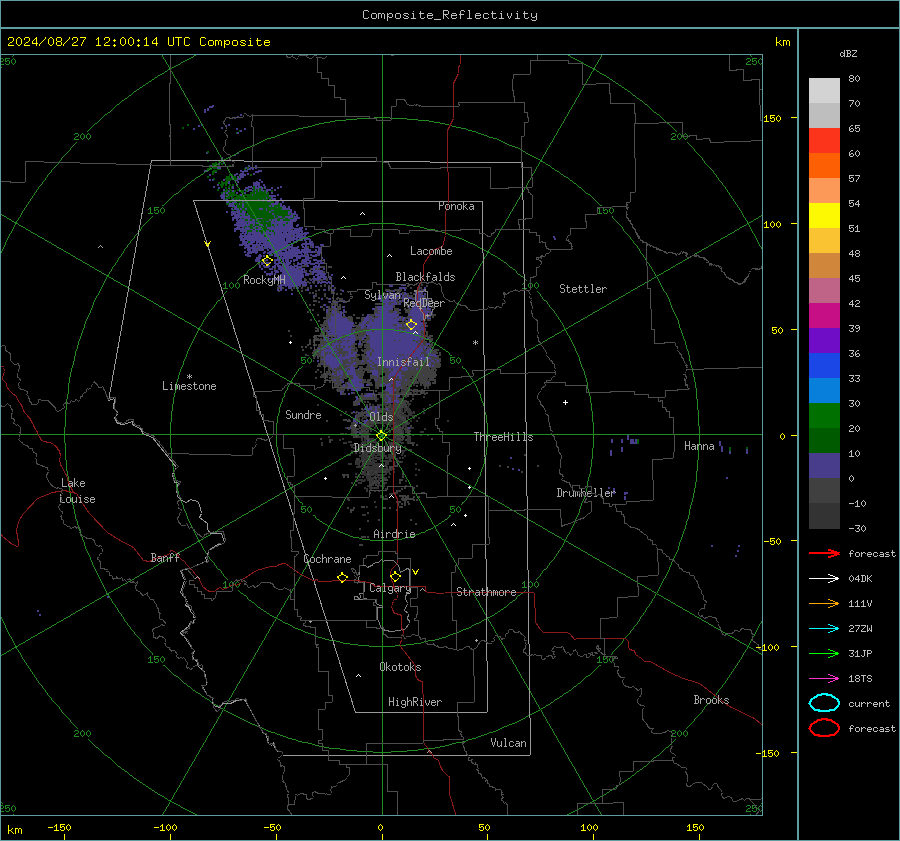Click the Sylvan label
Viewport: 900px width, 841px height.
tap(382, 295)
